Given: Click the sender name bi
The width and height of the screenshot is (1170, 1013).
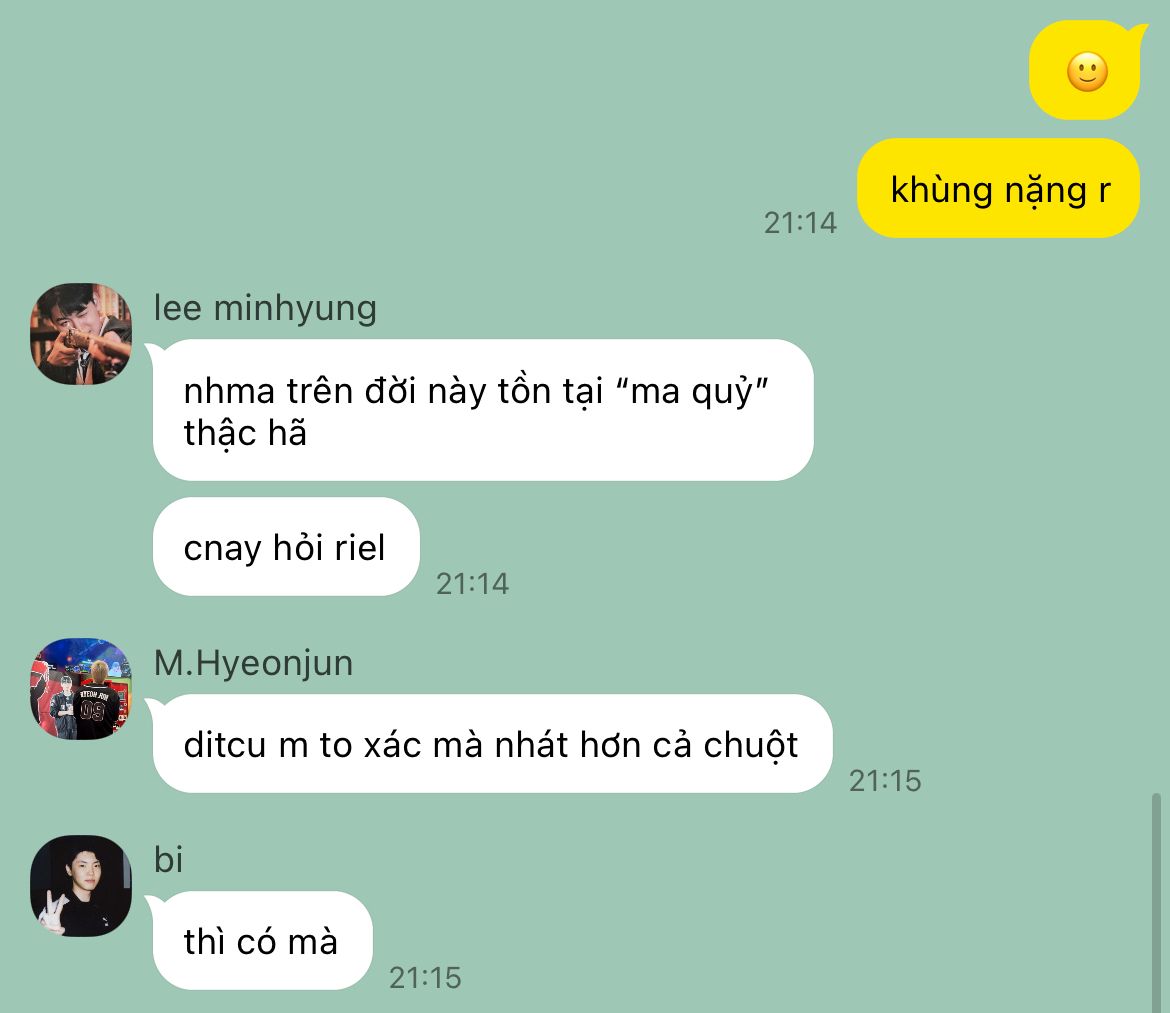Looking at the screenshot, I should pyautogui.click(x=169, y=859).
